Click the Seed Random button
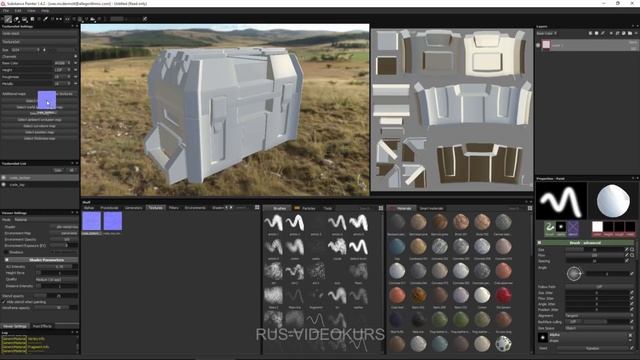Image resolution: width=640 pixels, height=360 pixels. pyautogui.click(x=593, y=348)
